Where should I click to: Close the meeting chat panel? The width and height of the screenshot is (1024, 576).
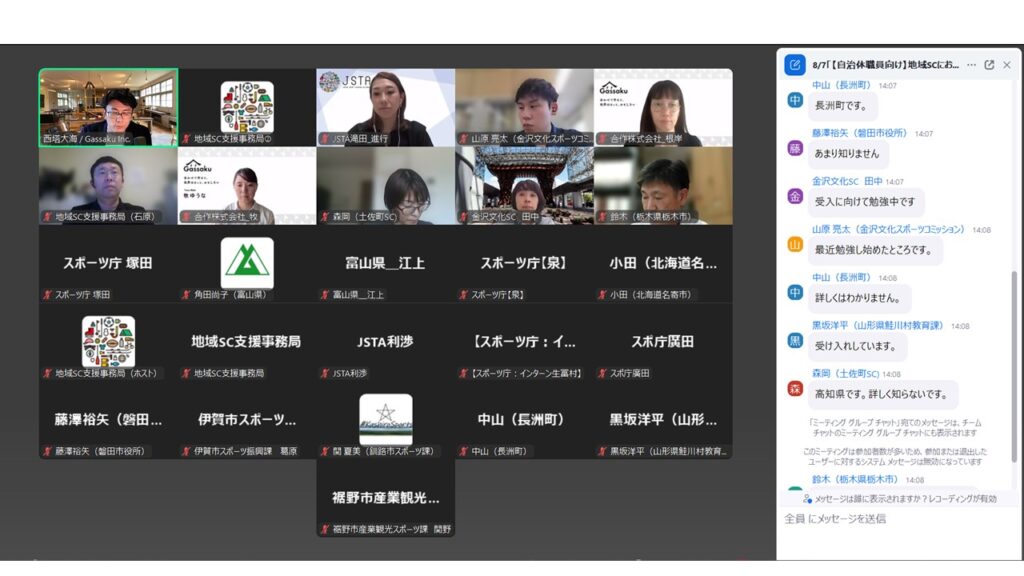pyautogui.click(x=1007, y=65)
